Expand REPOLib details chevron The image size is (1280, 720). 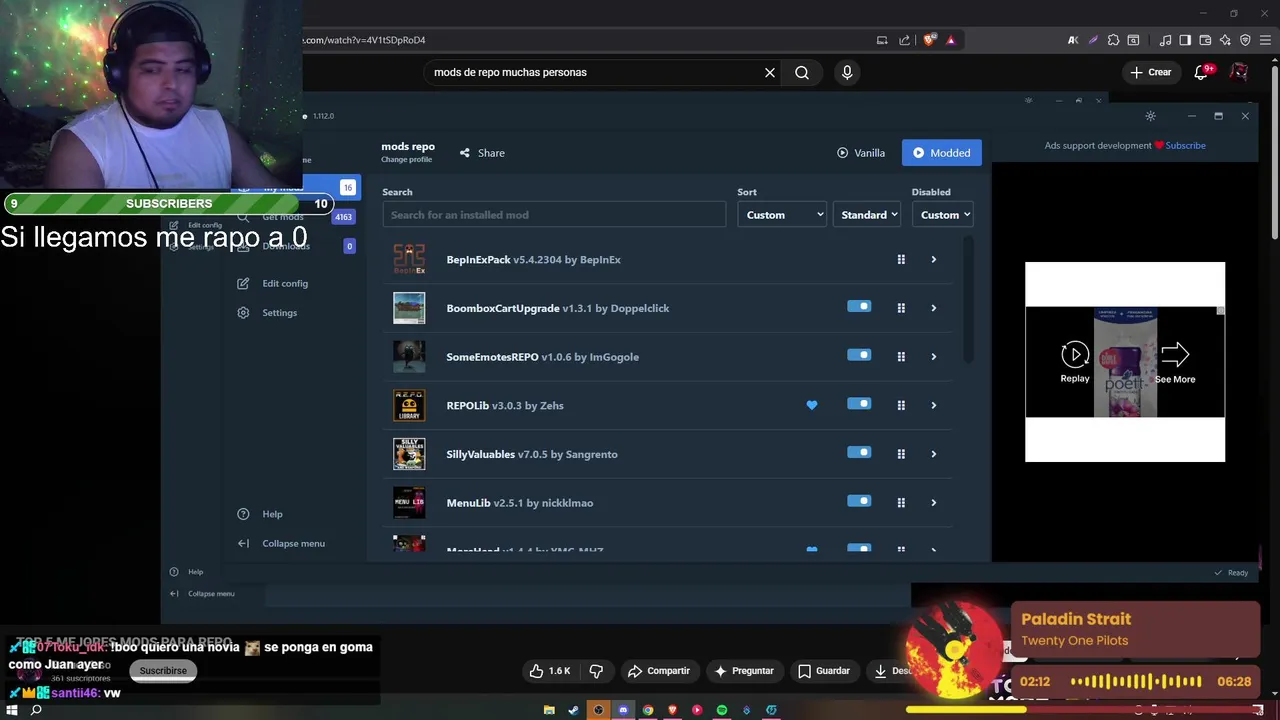pos(934,405)
